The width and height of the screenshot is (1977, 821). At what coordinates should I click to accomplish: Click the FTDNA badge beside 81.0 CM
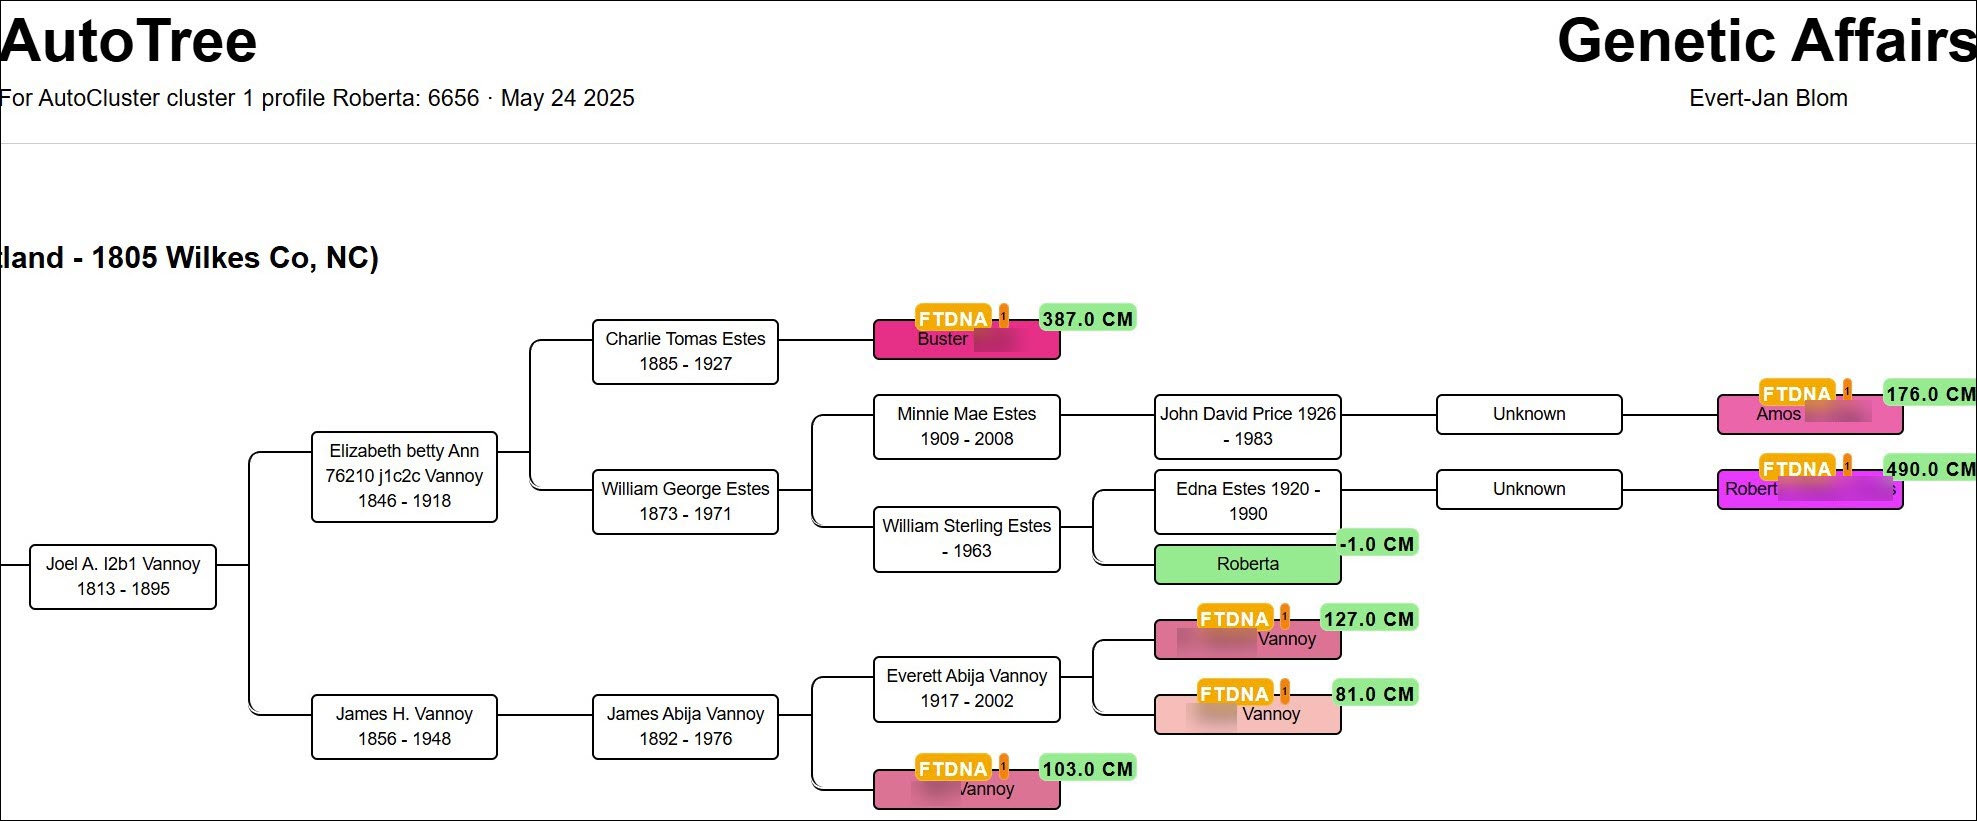[1234, 693]
